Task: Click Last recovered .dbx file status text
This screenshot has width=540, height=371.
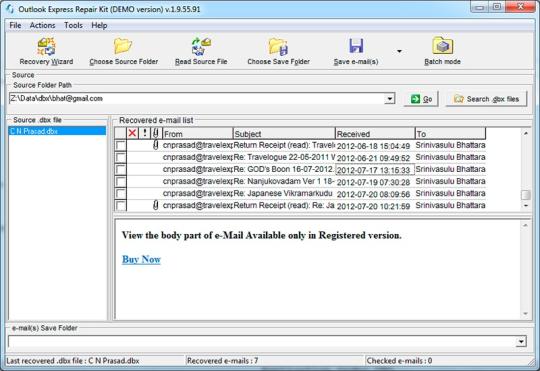Action: pos(73,361)
